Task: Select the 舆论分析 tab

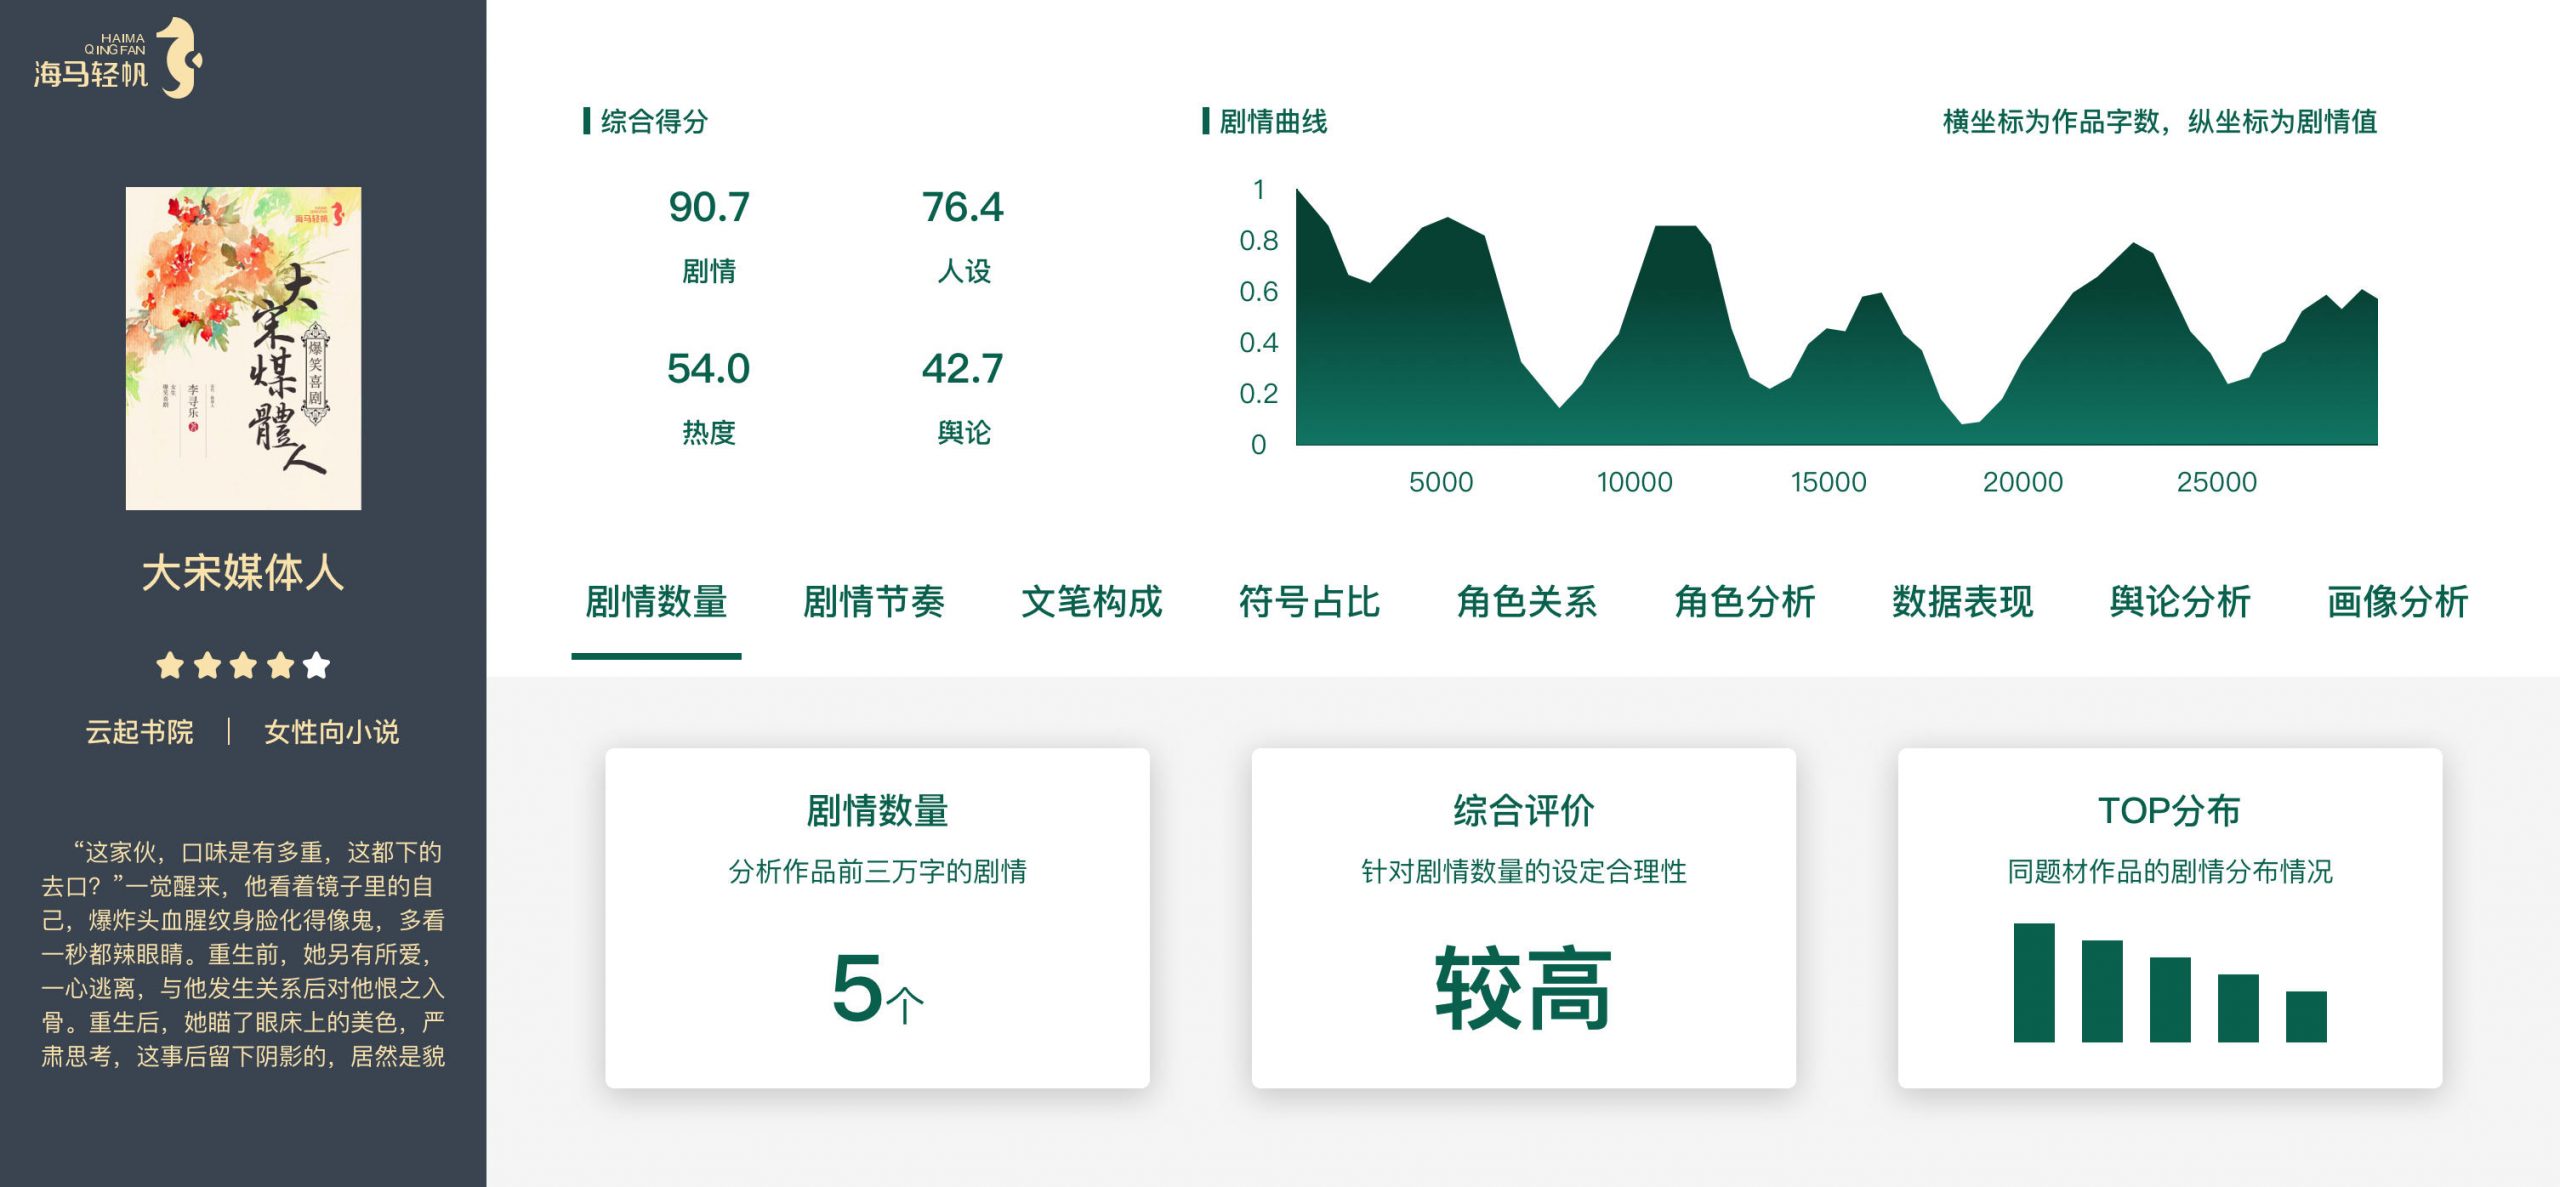Action: point(2180,602)
